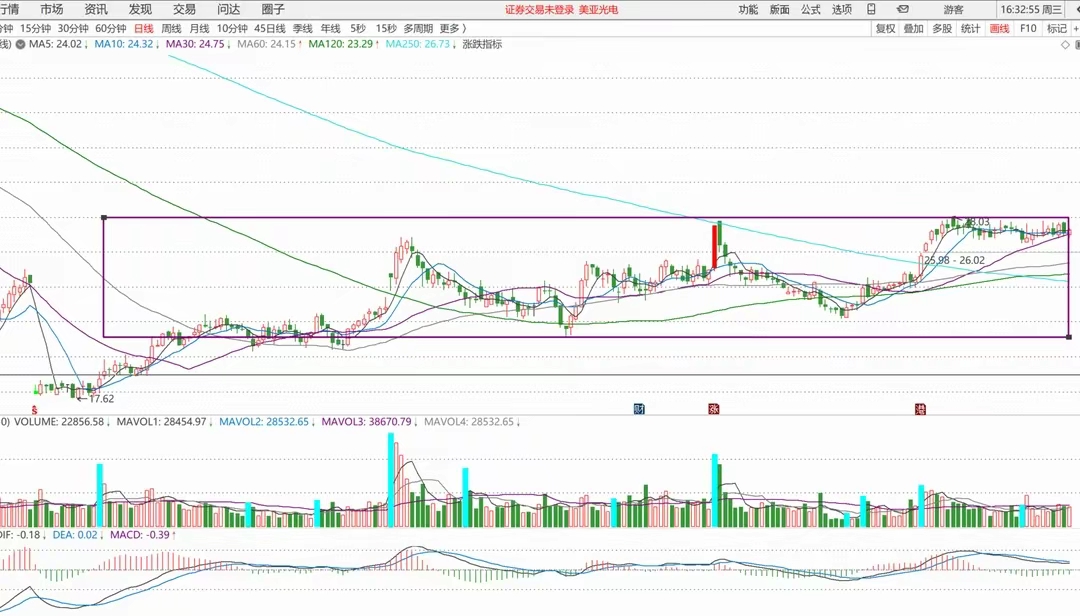
Task: Switch to the 60分钟 period tab
Action: pos(110,28)
